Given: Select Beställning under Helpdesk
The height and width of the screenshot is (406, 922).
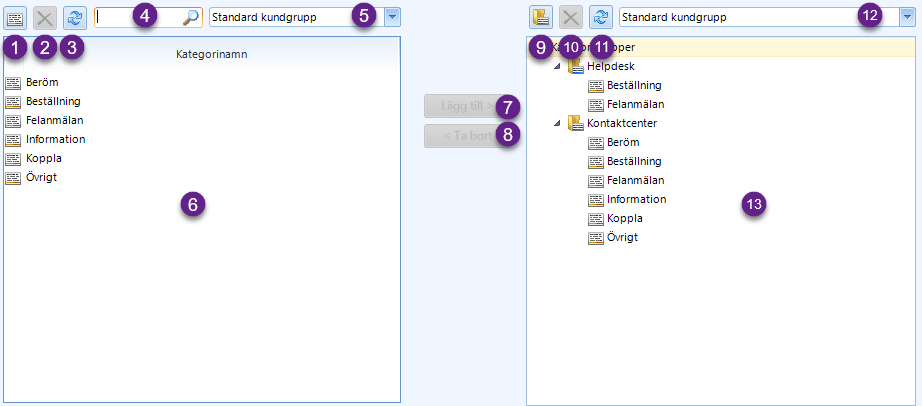Looking at the screenshot, I should point(634,85).
